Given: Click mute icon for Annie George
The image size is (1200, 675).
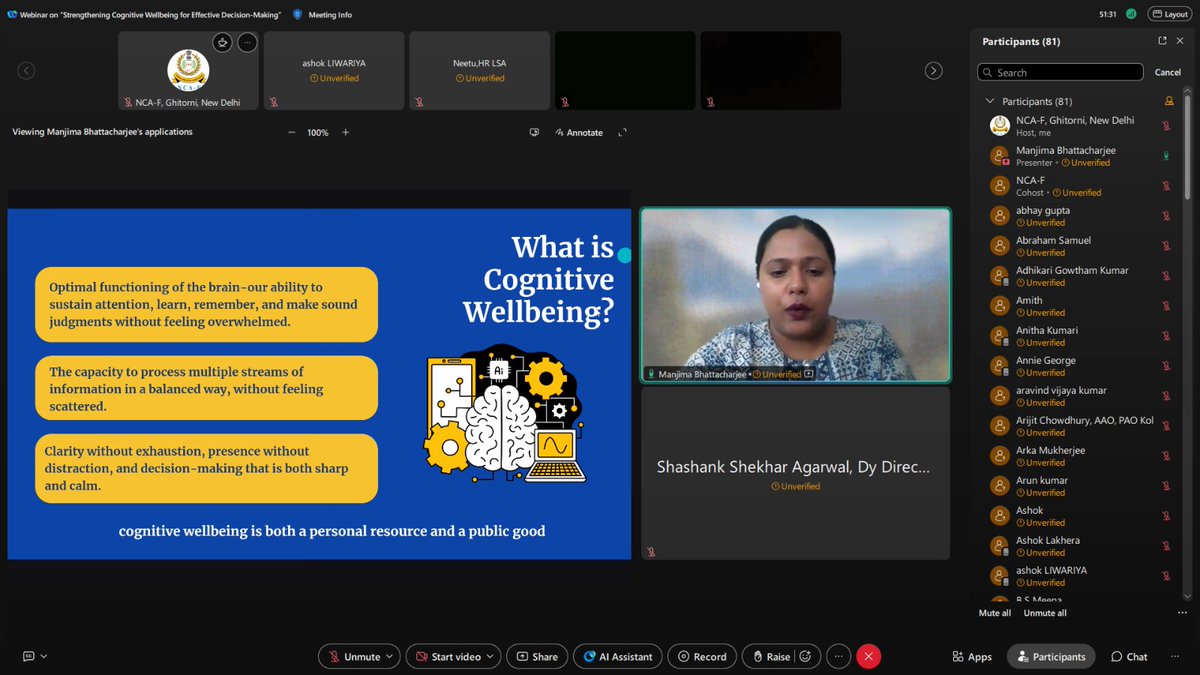Looking at the screenshot, I should tap(1165, 366).
